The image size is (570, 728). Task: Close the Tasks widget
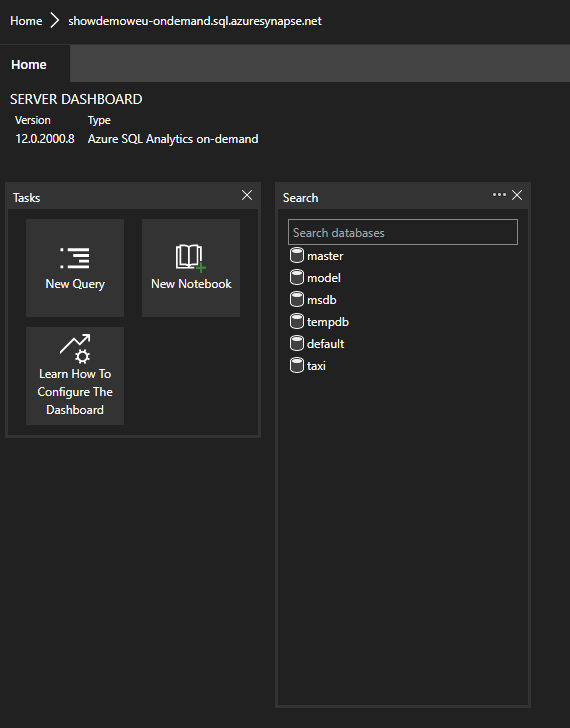point(247,195)
